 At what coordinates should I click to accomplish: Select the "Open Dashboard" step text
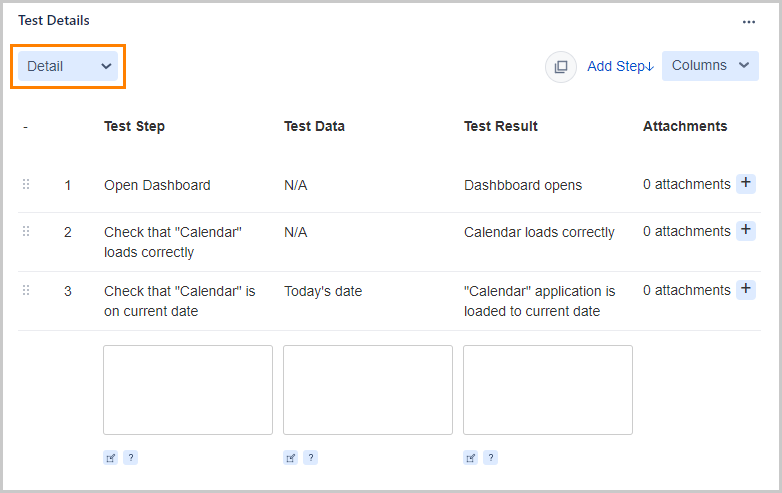point(157,185)
